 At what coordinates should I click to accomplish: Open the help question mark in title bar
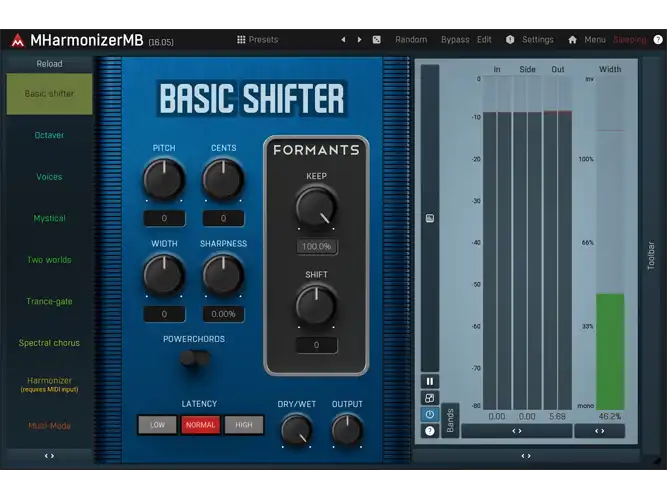tap(658, 40)
